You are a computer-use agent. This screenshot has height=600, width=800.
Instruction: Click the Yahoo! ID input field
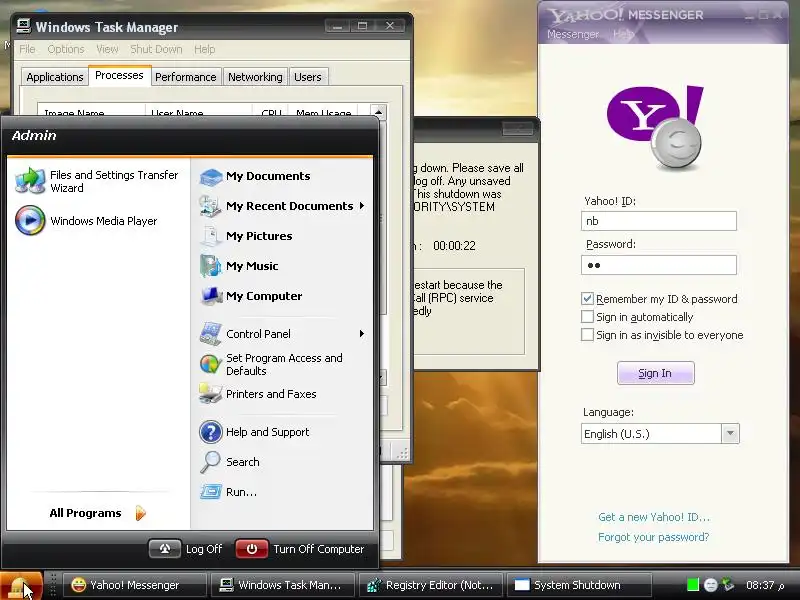[x=659, y=221]
